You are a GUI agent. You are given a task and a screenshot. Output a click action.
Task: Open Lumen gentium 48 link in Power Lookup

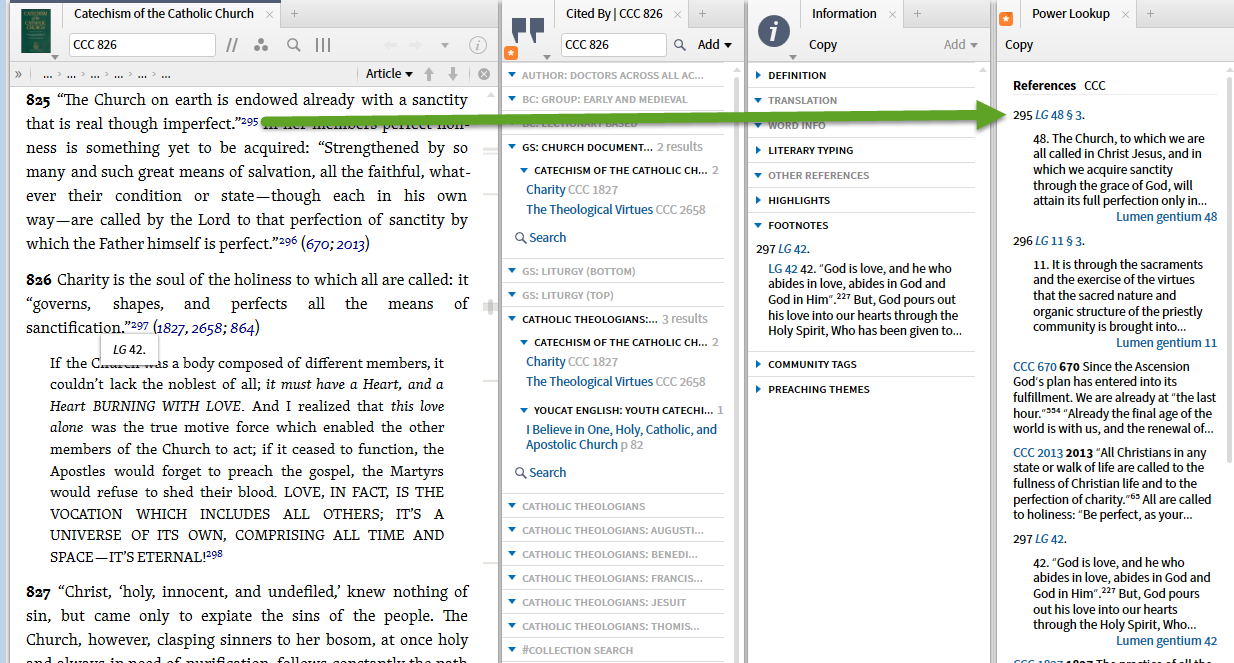click(x=1166, y=216)
